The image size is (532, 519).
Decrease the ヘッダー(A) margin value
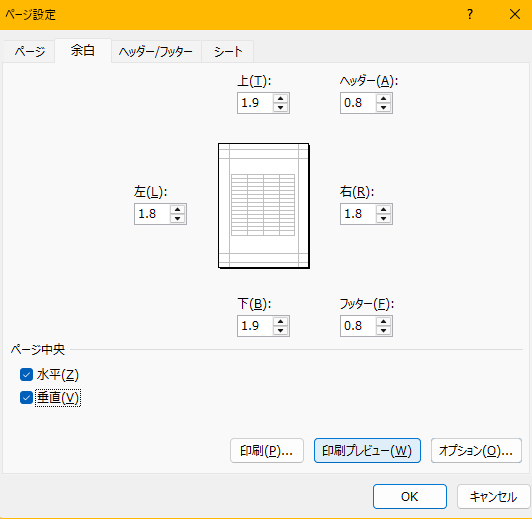tap(383, 107)
